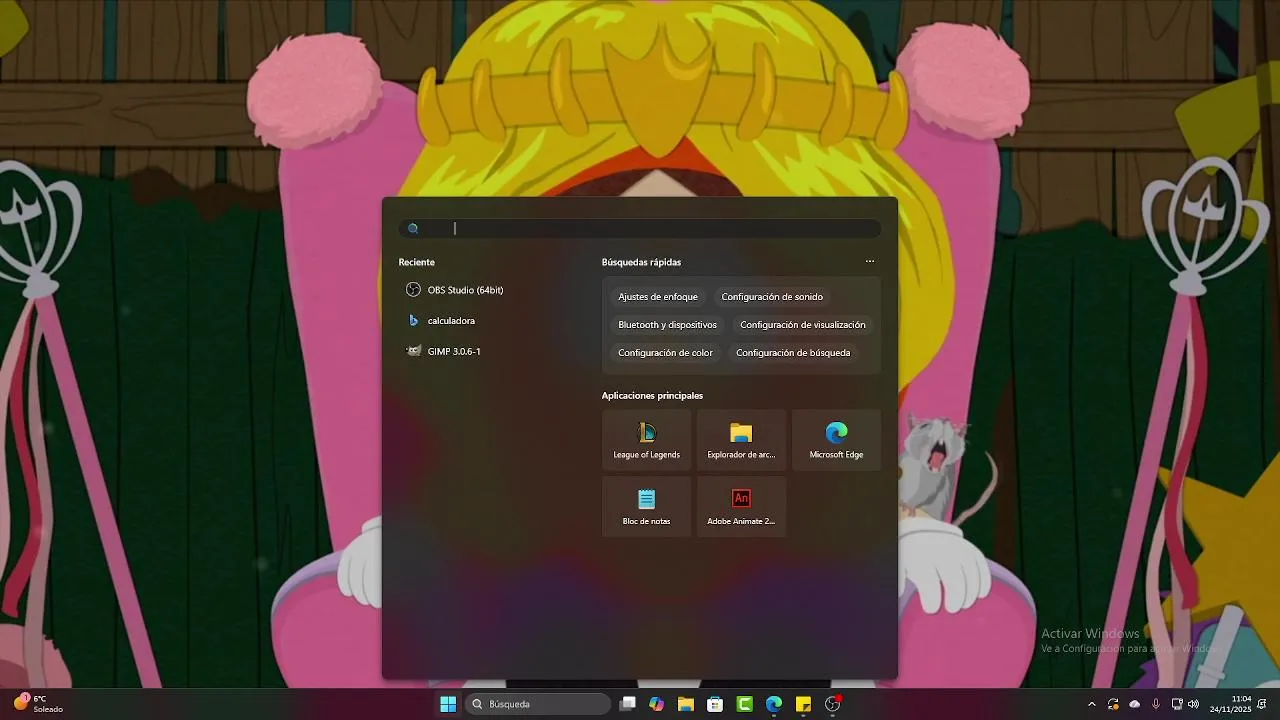Open Explorador de archivos tile
This screenshot has height=720, width=1280.
point(741,439)
